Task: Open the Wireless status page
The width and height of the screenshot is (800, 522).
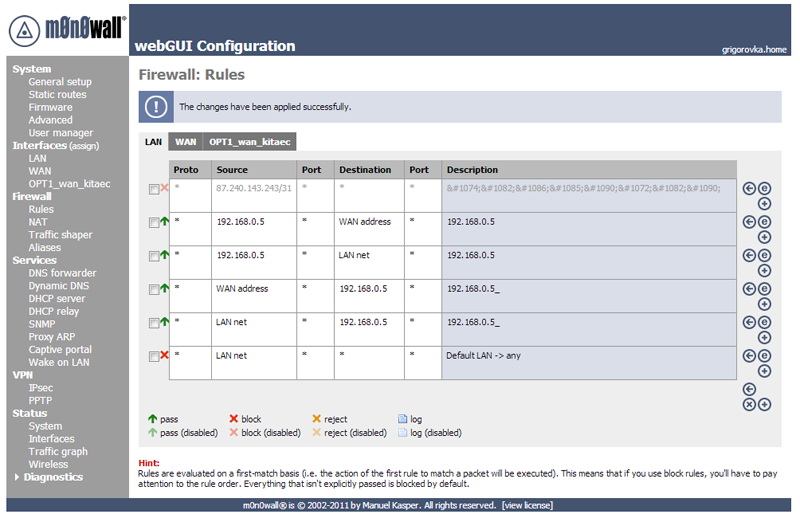Action: click(x=48, y=464)
